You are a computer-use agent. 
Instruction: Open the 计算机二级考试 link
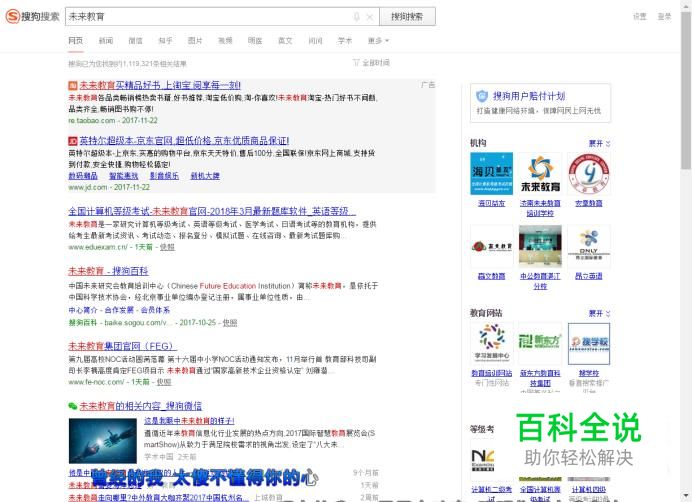tap(492, 494)
